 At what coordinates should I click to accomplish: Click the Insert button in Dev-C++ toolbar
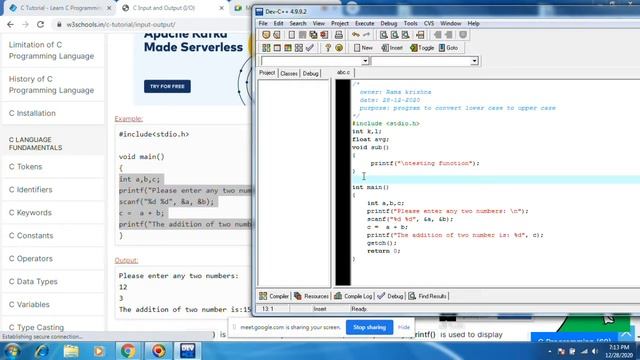[392, 48]
